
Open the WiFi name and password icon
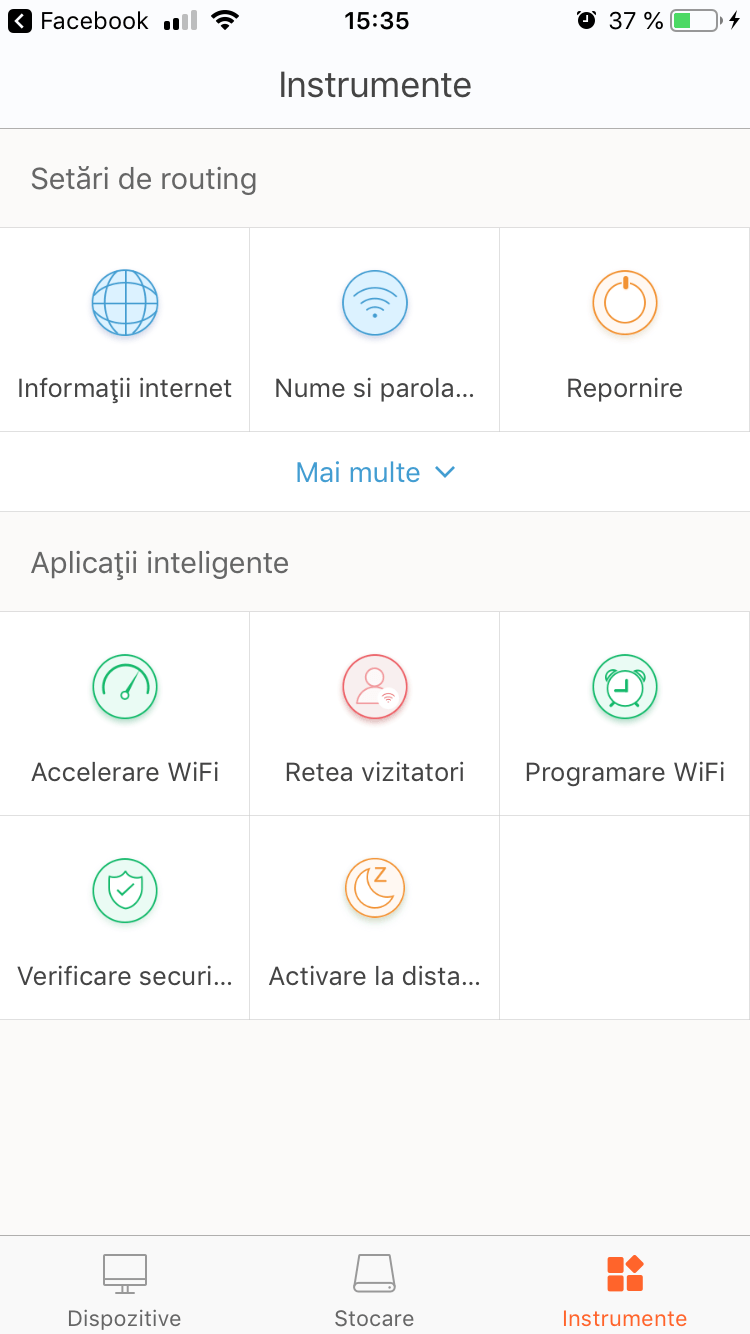tap(375, 302)
